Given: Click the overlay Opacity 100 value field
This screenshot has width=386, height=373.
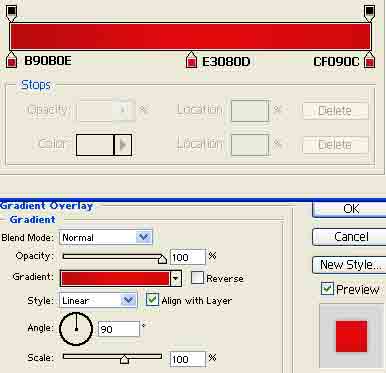Looking at the screenshot, I should [188, 257].
